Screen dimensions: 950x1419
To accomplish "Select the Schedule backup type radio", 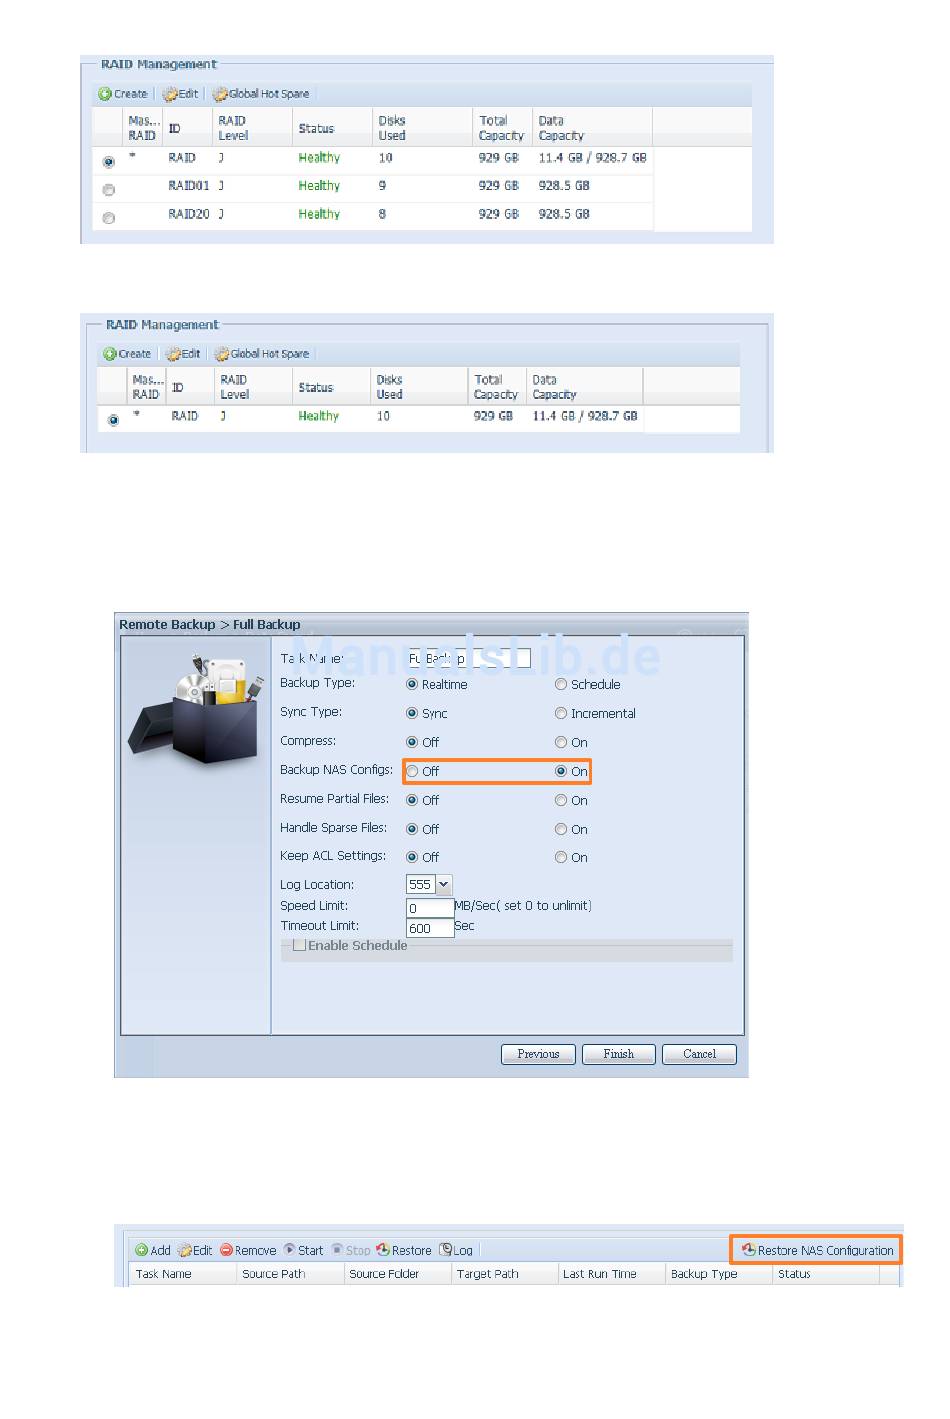I will tap(561, 685).
